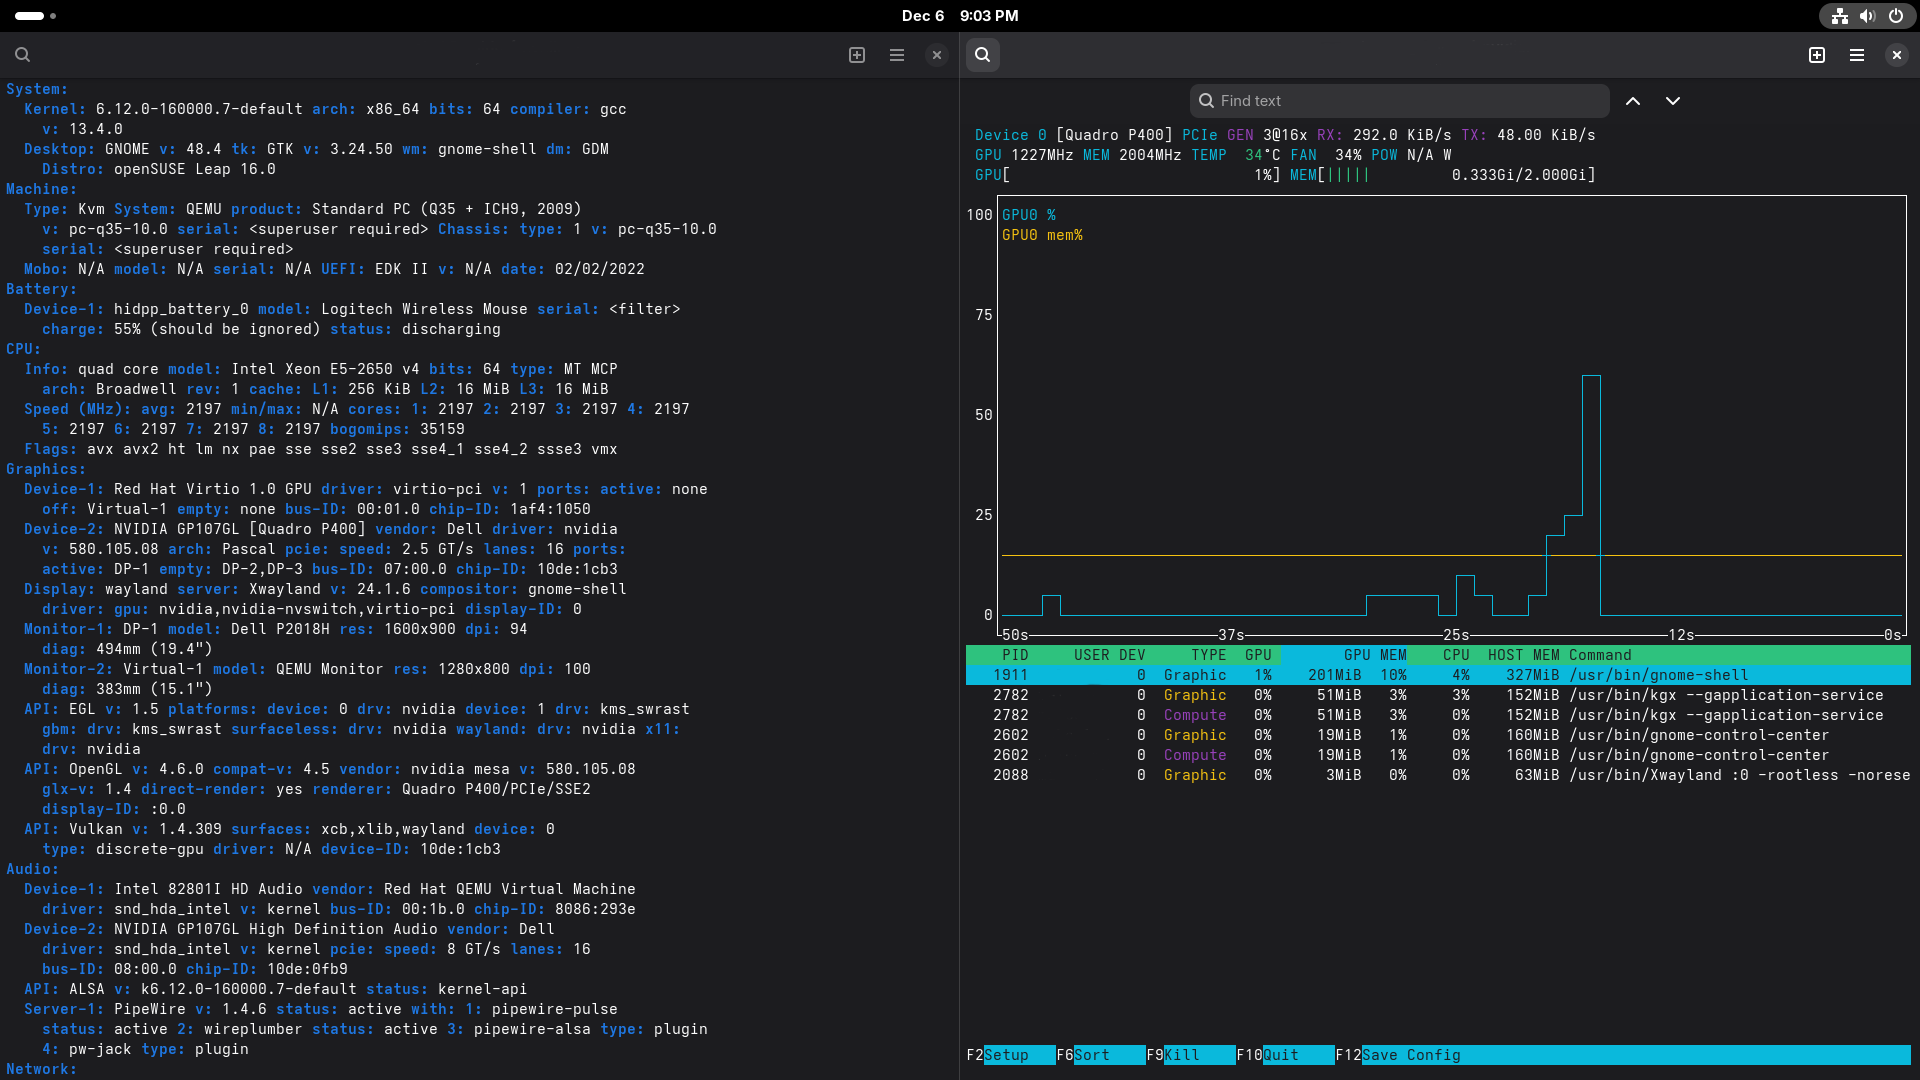
Task: Close the left terminal tab
Action: (937, 55)
